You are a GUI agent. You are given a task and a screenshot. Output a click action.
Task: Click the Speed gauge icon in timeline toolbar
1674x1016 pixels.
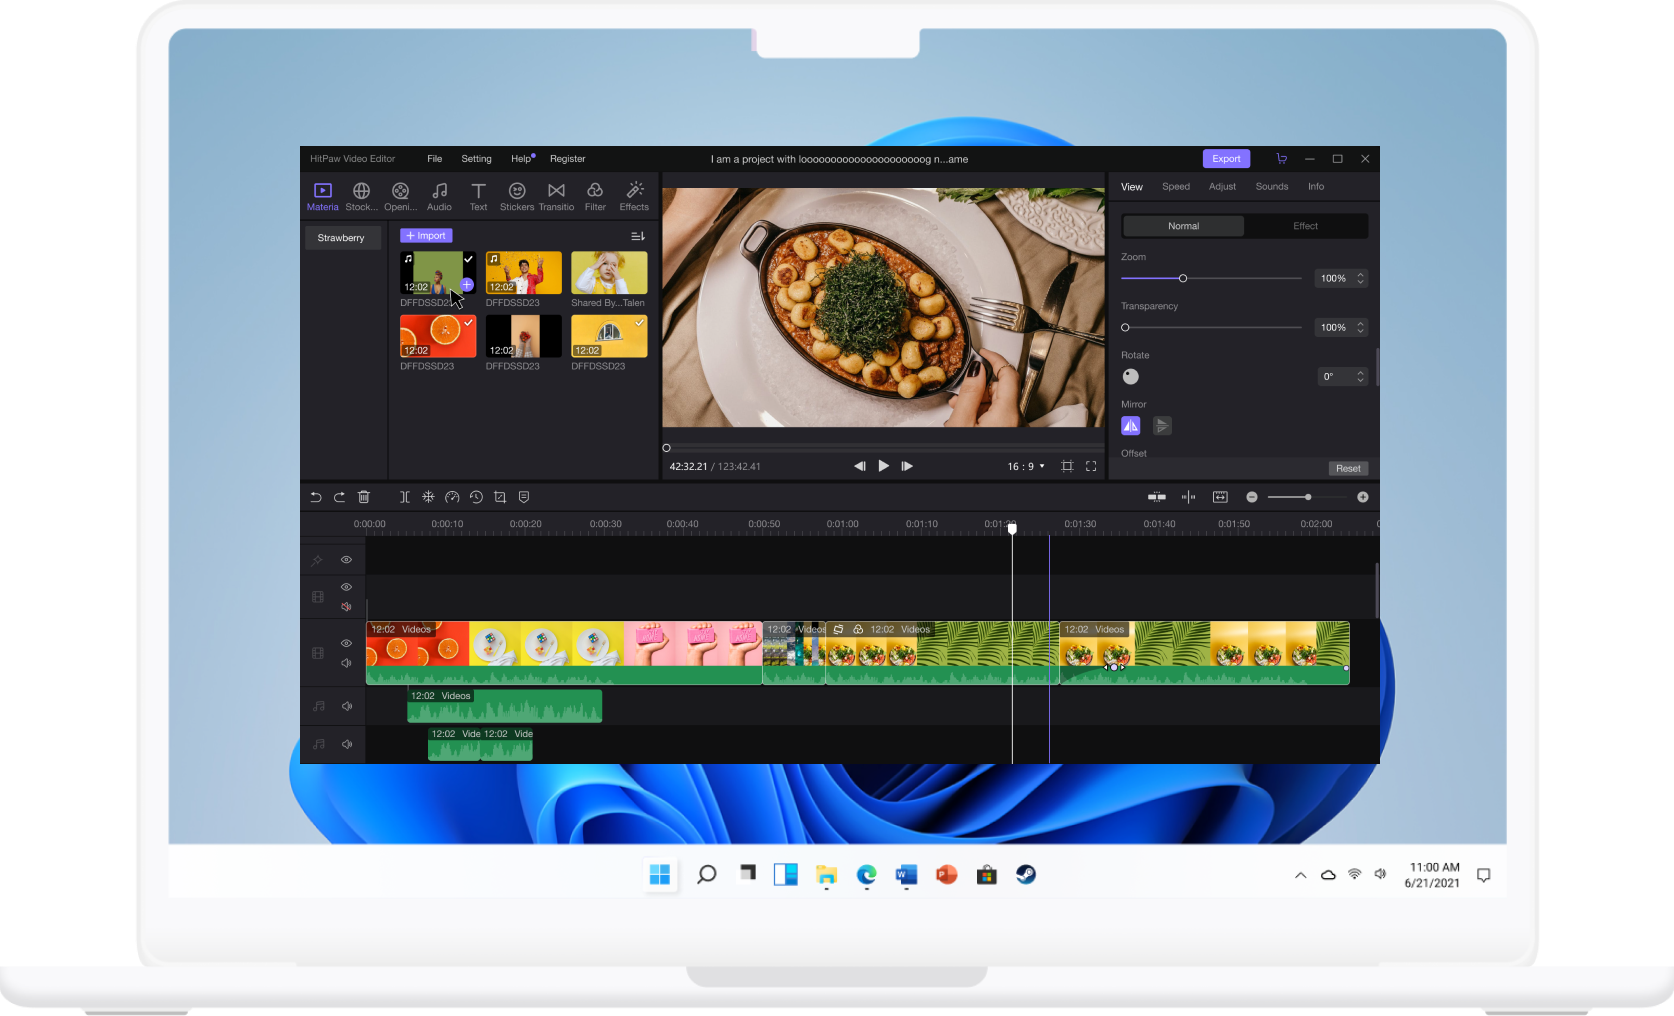click(452, 497)
